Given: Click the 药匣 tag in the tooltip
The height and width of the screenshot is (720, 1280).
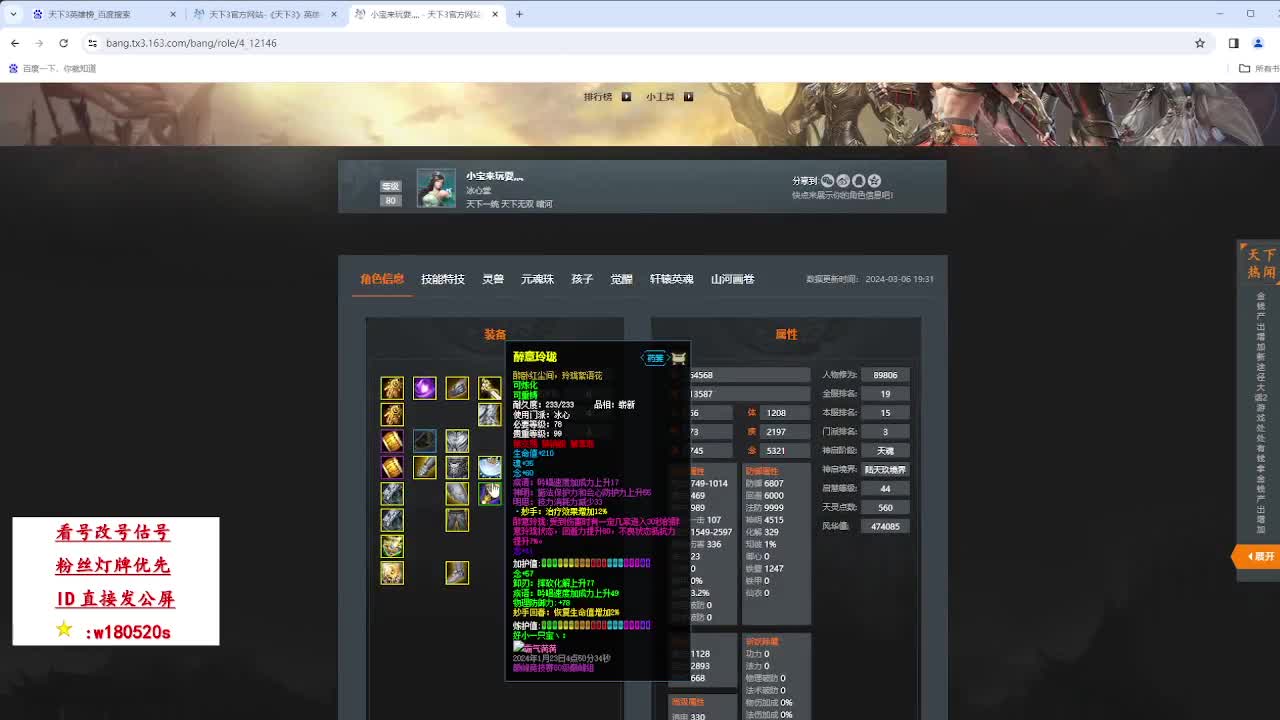Looking at the screenshot, I should [654, 358].
